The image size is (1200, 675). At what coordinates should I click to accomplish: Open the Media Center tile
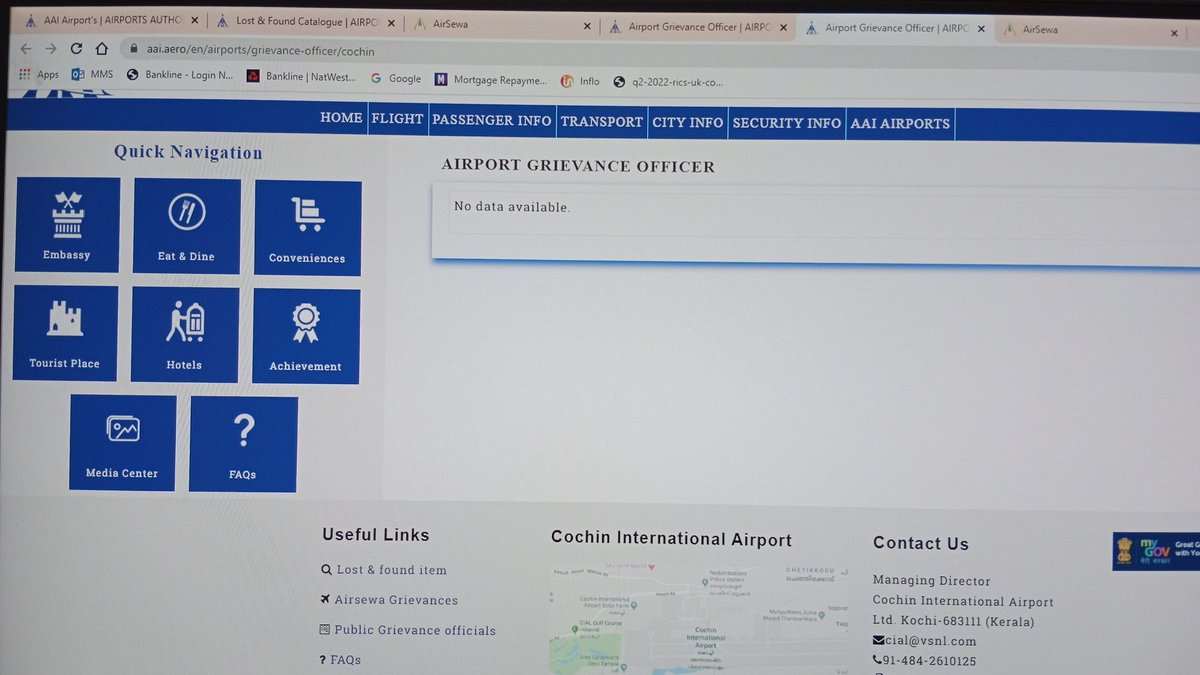click(122, 443)
